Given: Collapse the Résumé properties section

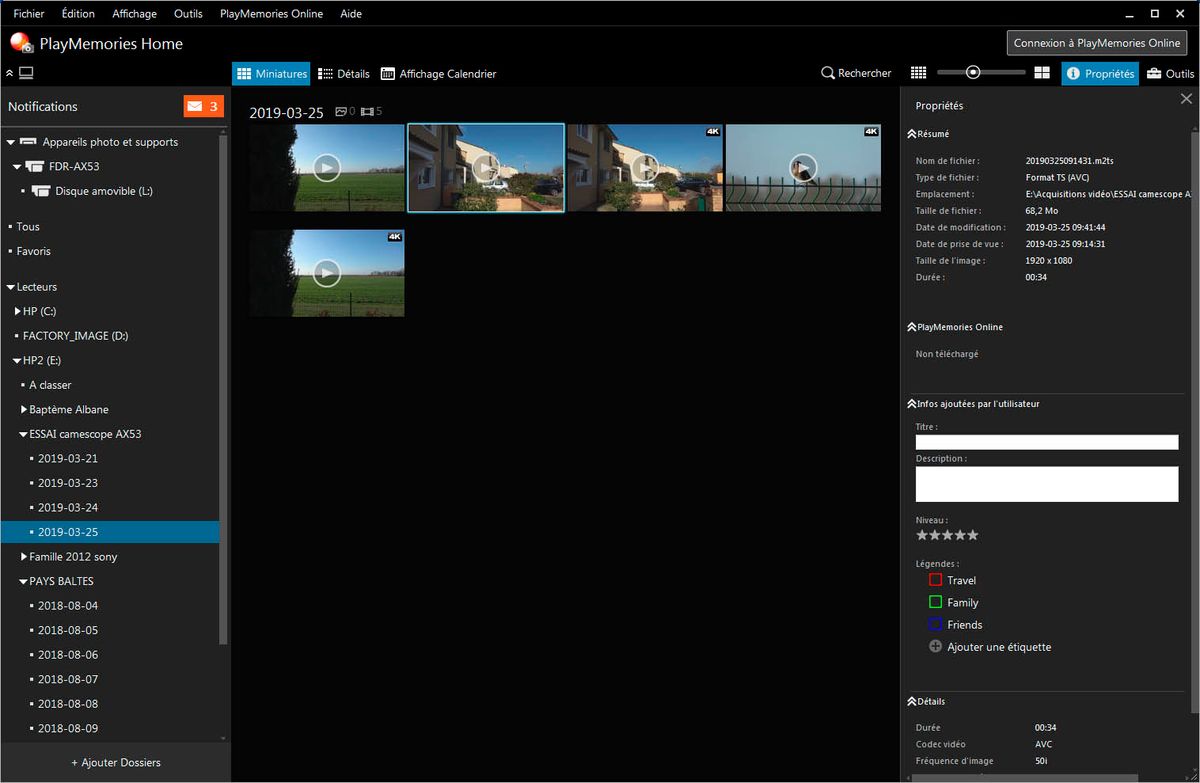Looking at the screenshot, I should coord(911,133).
